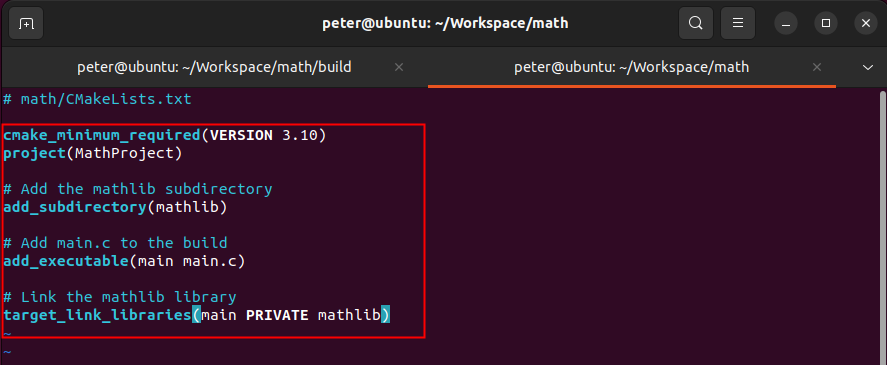Open a new terminal tab
Image resolution: width=887 pixels, height=365 pixels.
tap(26, 24)
